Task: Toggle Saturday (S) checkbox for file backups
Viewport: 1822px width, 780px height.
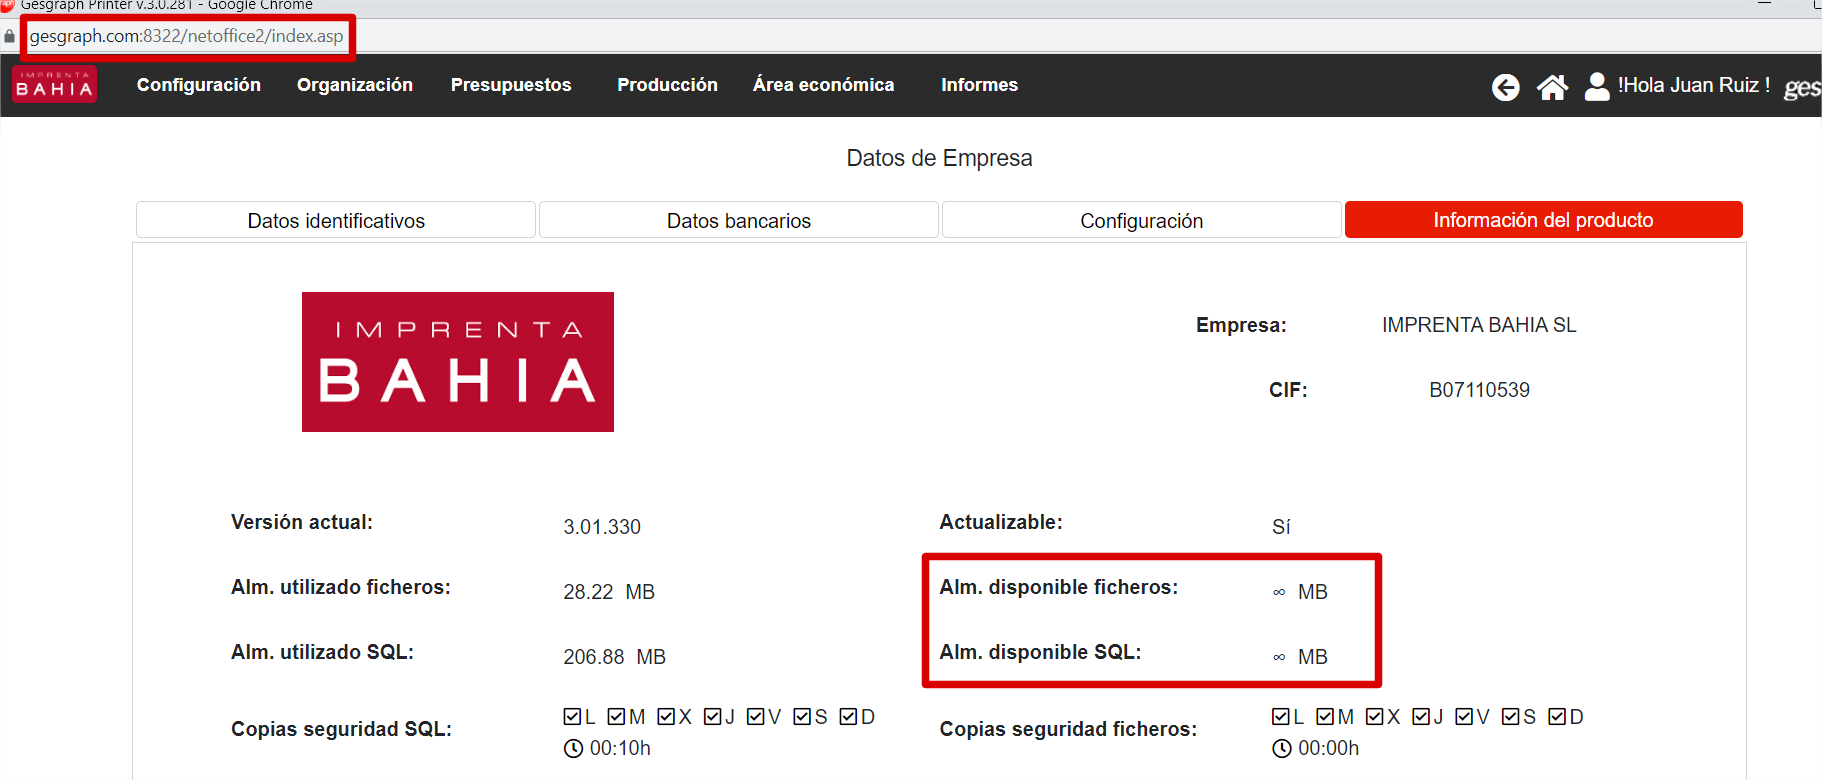Action: coord(1511,717)
